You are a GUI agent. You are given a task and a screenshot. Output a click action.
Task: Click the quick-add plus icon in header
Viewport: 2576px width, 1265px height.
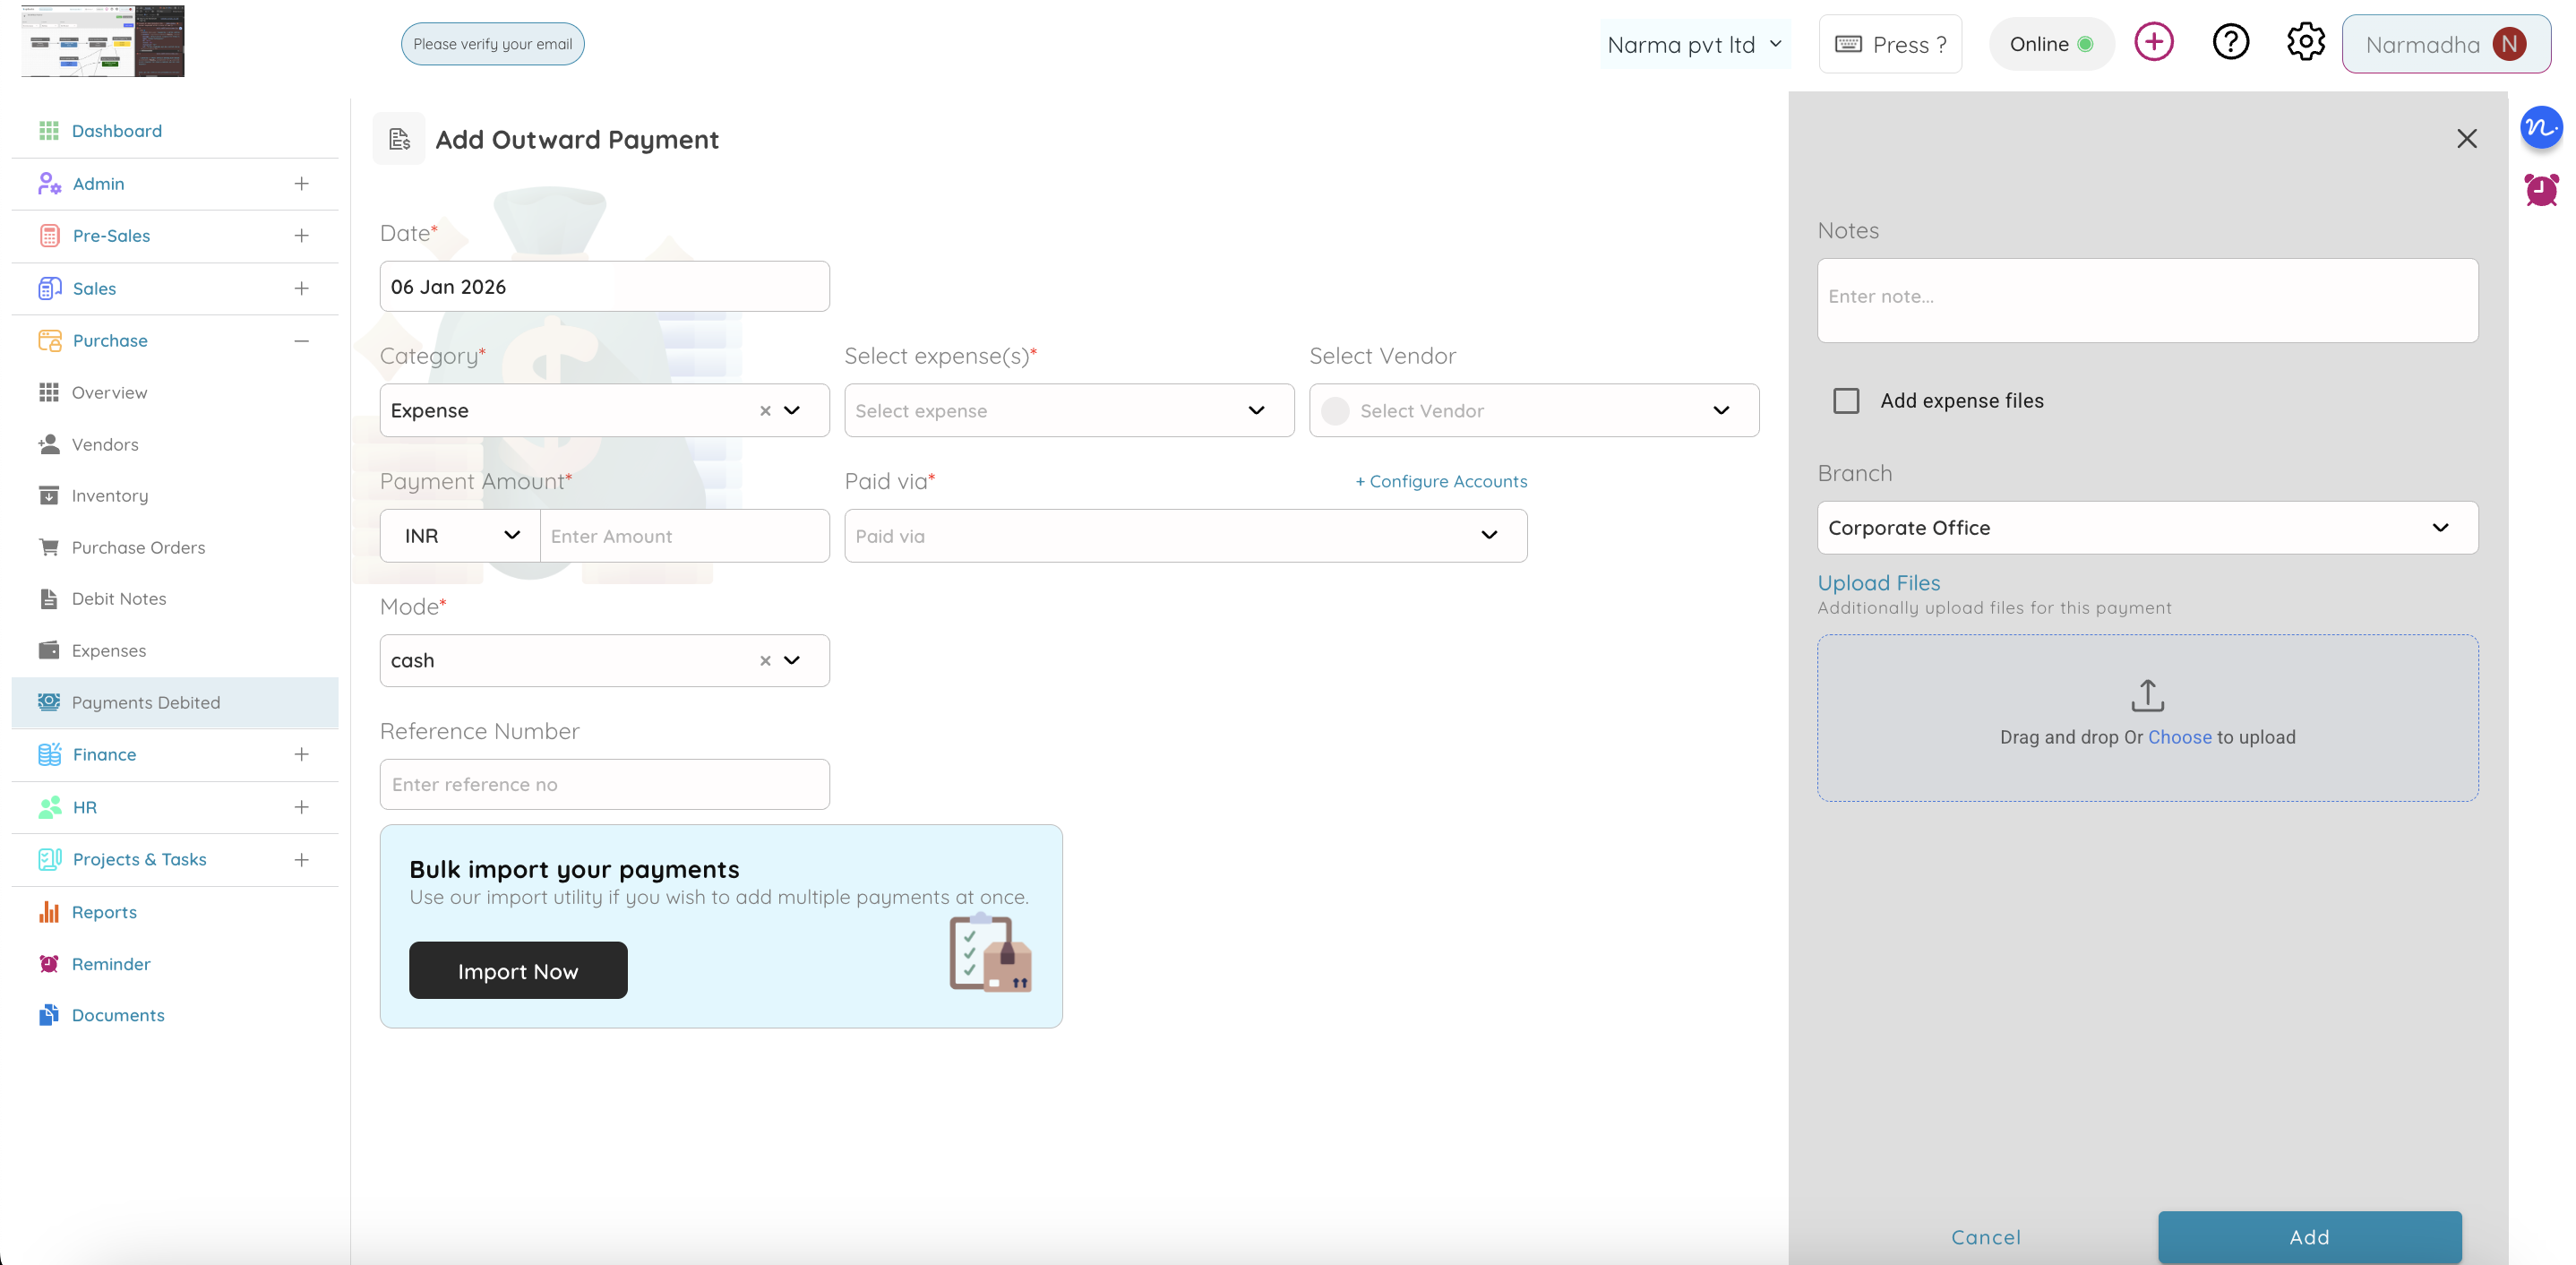(x=2155, y=42)
